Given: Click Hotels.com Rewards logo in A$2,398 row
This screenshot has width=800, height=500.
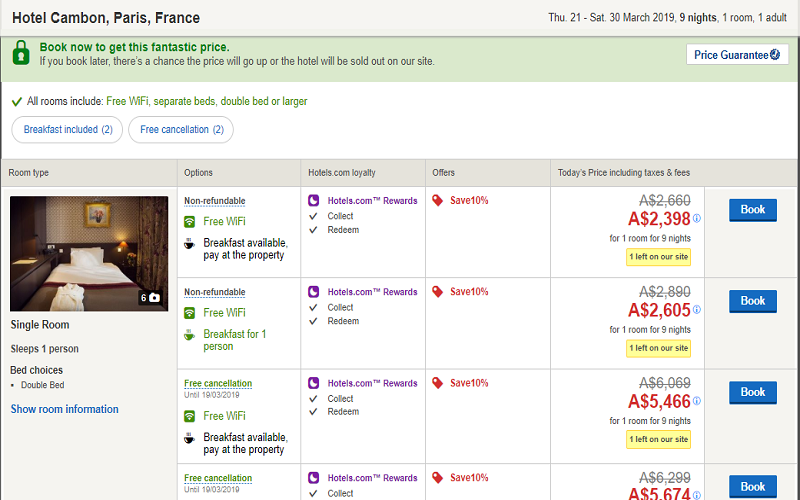Looking at the screenshot, I should tap(313, 201).
